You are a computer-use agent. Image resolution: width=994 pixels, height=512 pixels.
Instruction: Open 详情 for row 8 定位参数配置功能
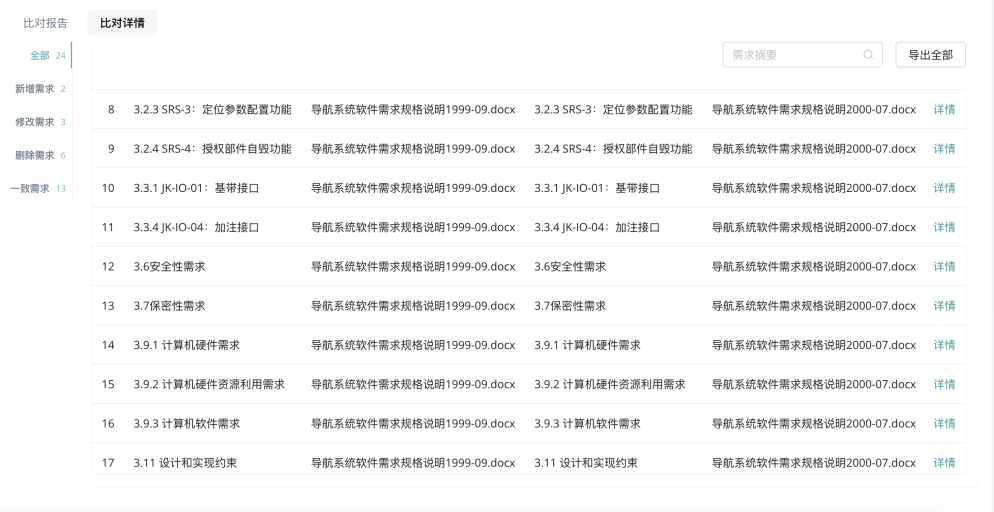point(944,110)
